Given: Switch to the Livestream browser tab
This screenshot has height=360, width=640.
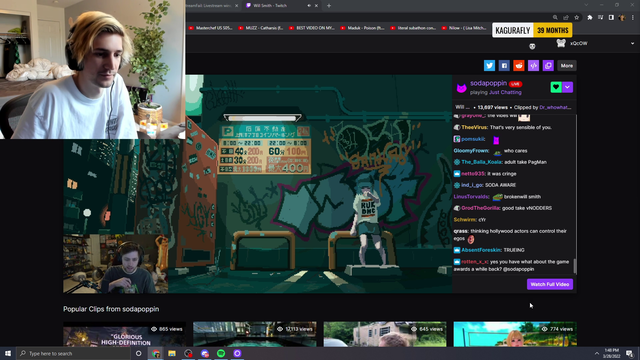Looking at the screenshot, I should [212, 6].
